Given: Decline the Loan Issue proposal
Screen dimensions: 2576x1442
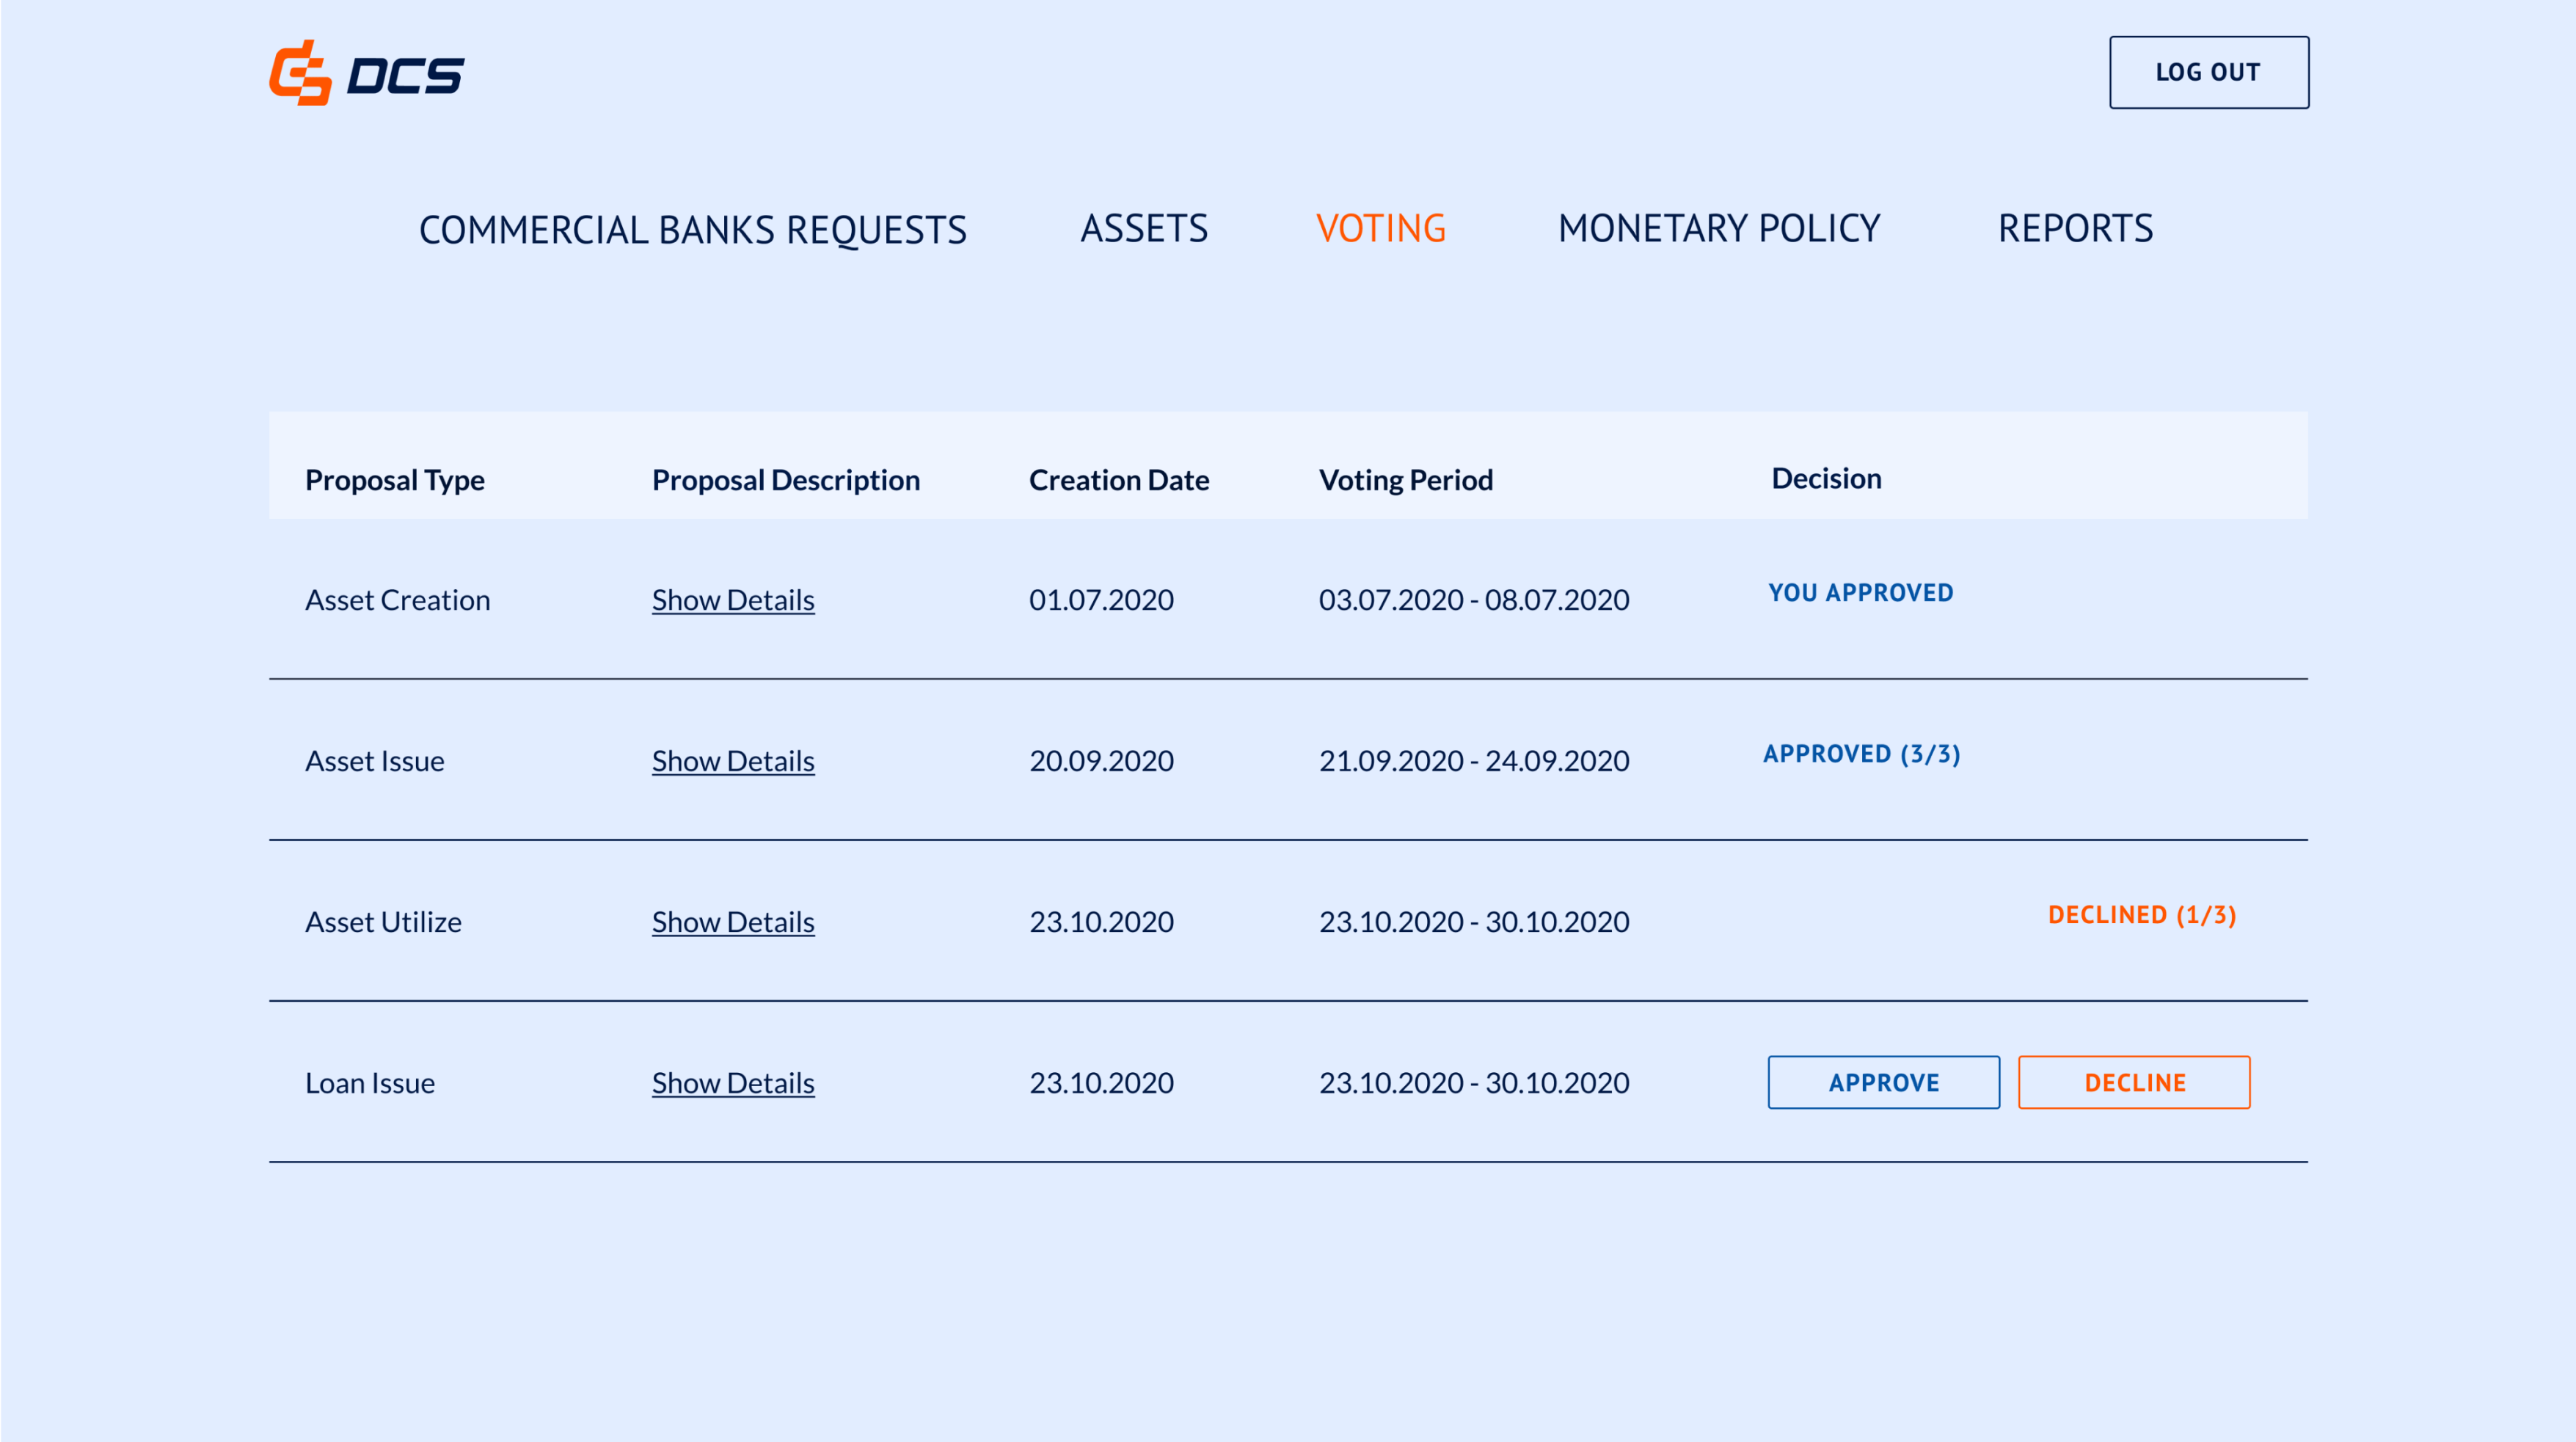Looking at the screenshot, I should pyautogui.click(x=2134, y=1082).
